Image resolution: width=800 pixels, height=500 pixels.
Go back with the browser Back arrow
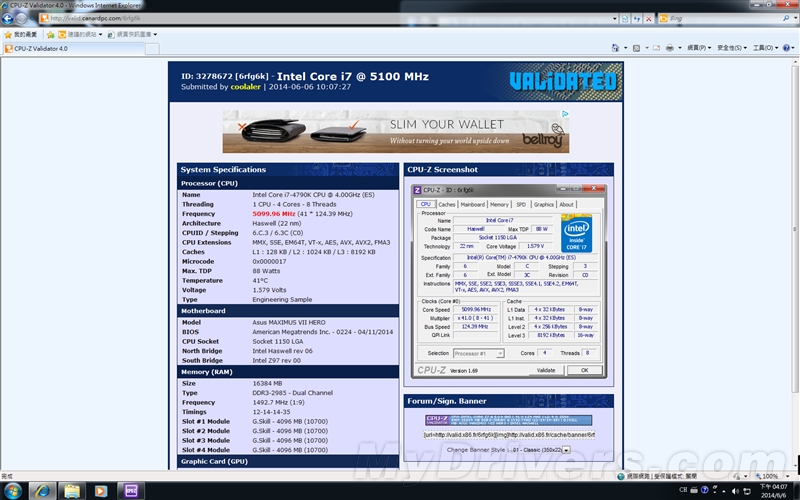point(7,18)
